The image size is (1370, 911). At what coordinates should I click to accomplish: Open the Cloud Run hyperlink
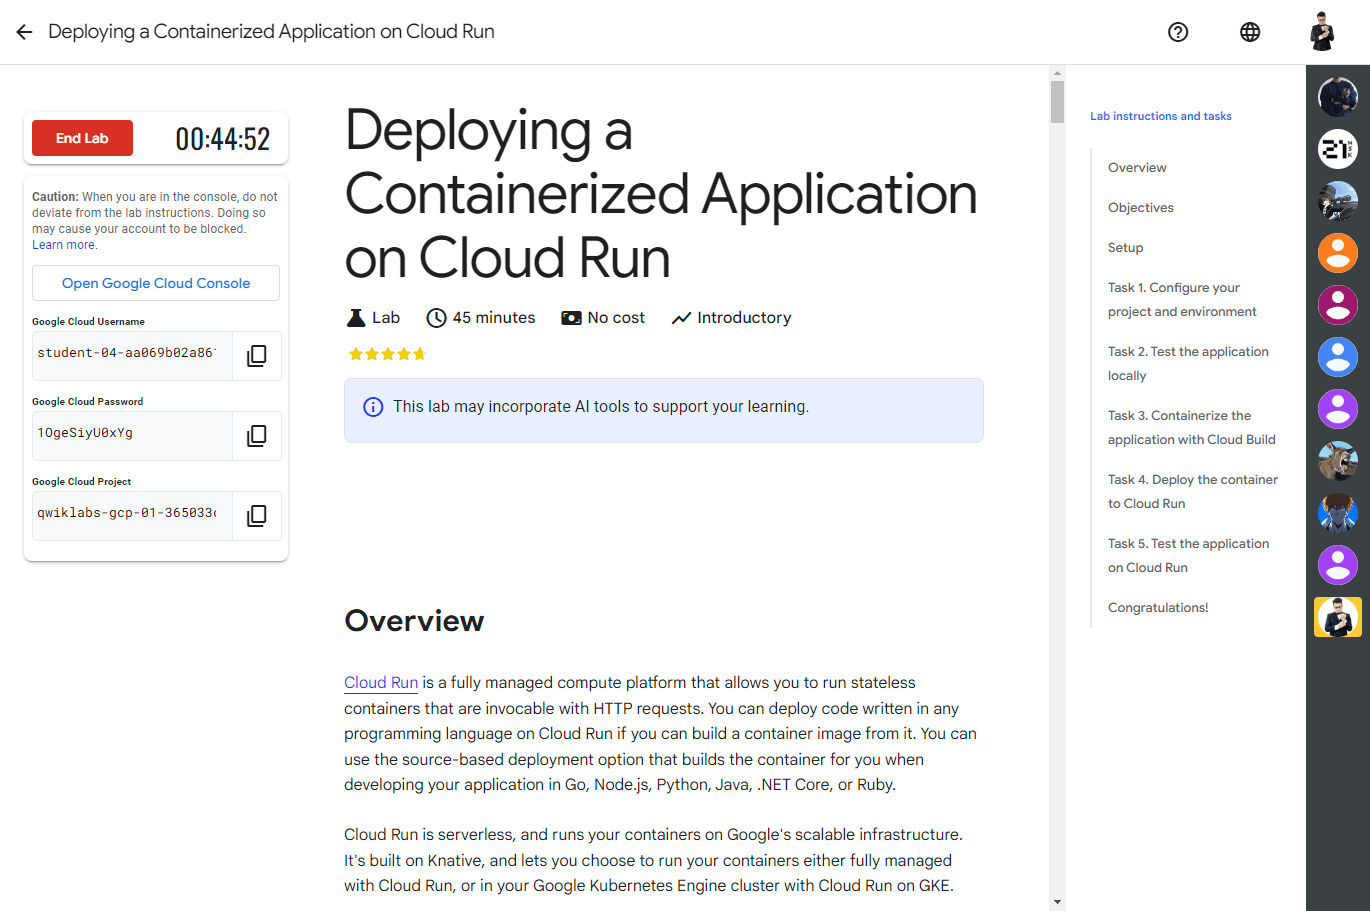pyautogui.click(x=381, y=683)
